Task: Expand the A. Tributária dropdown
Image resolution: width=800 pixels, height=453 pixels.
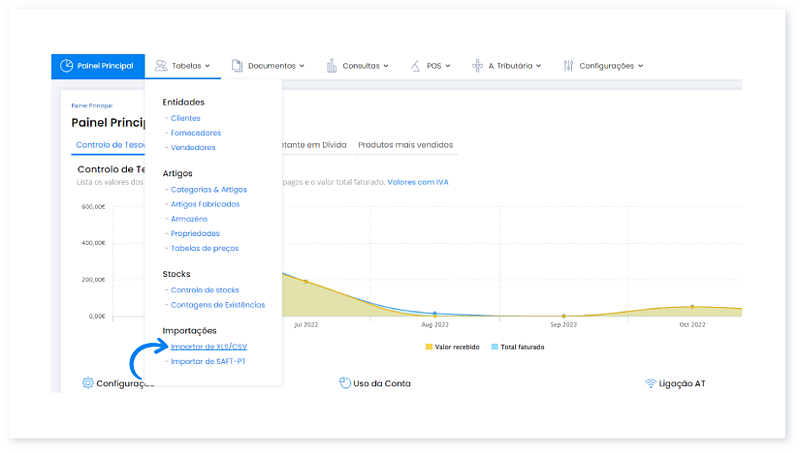Action: [x=538, y=66]
